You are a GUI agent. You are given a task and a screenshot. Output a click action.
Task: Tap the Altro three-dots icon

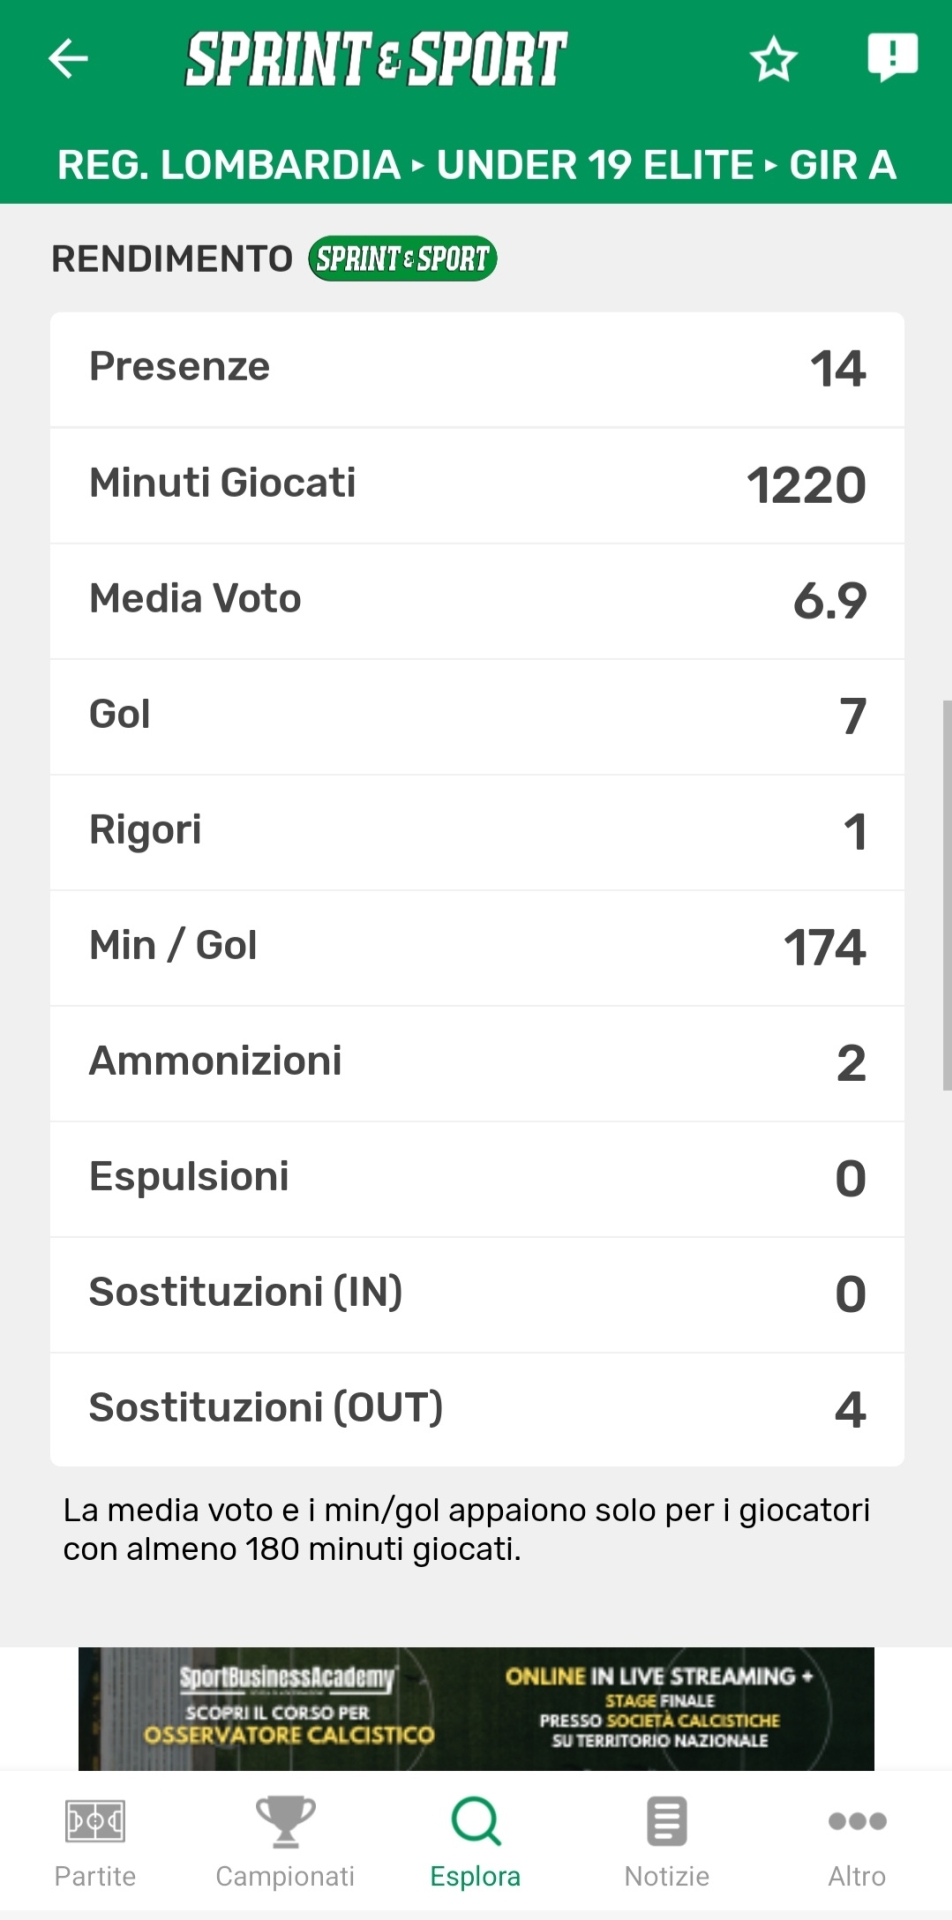(x=857, y=1822)
